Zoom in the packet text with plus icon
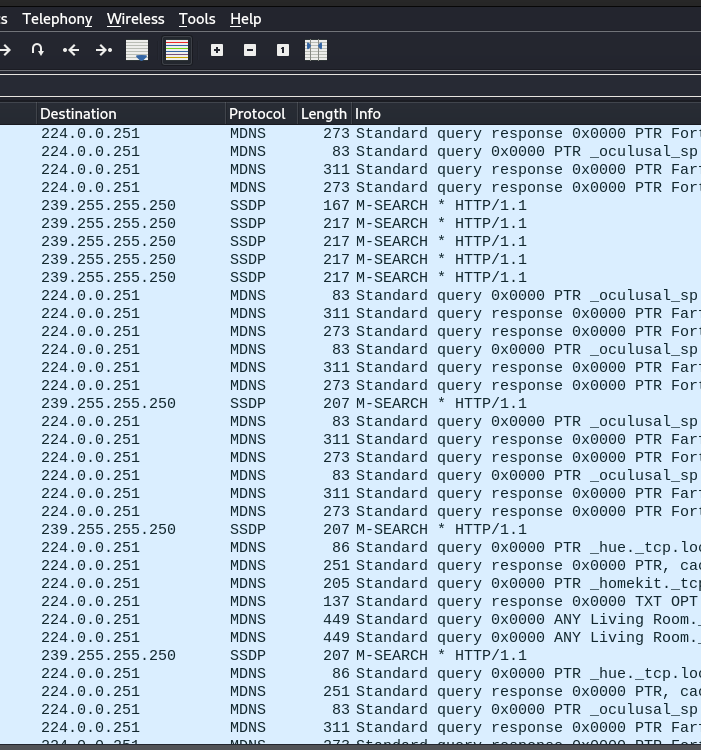 pyautogui.click(x=217, y=50)
